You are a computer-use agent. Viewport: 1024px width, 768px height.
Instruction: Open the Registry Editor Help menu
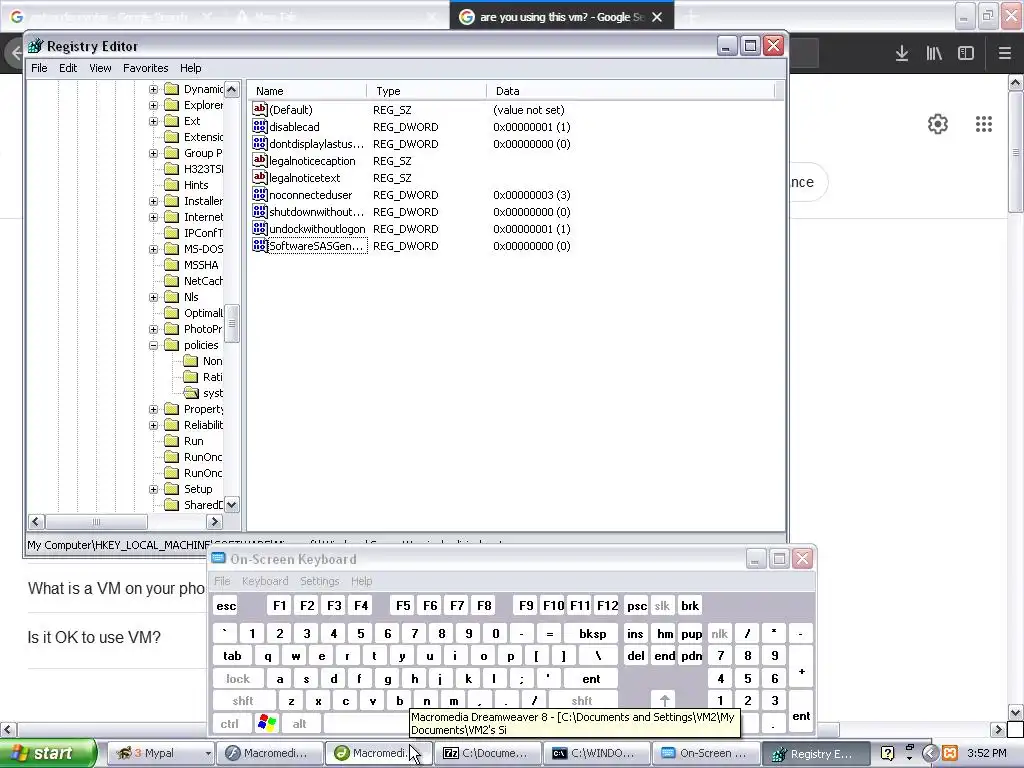(x=191, y=68)
